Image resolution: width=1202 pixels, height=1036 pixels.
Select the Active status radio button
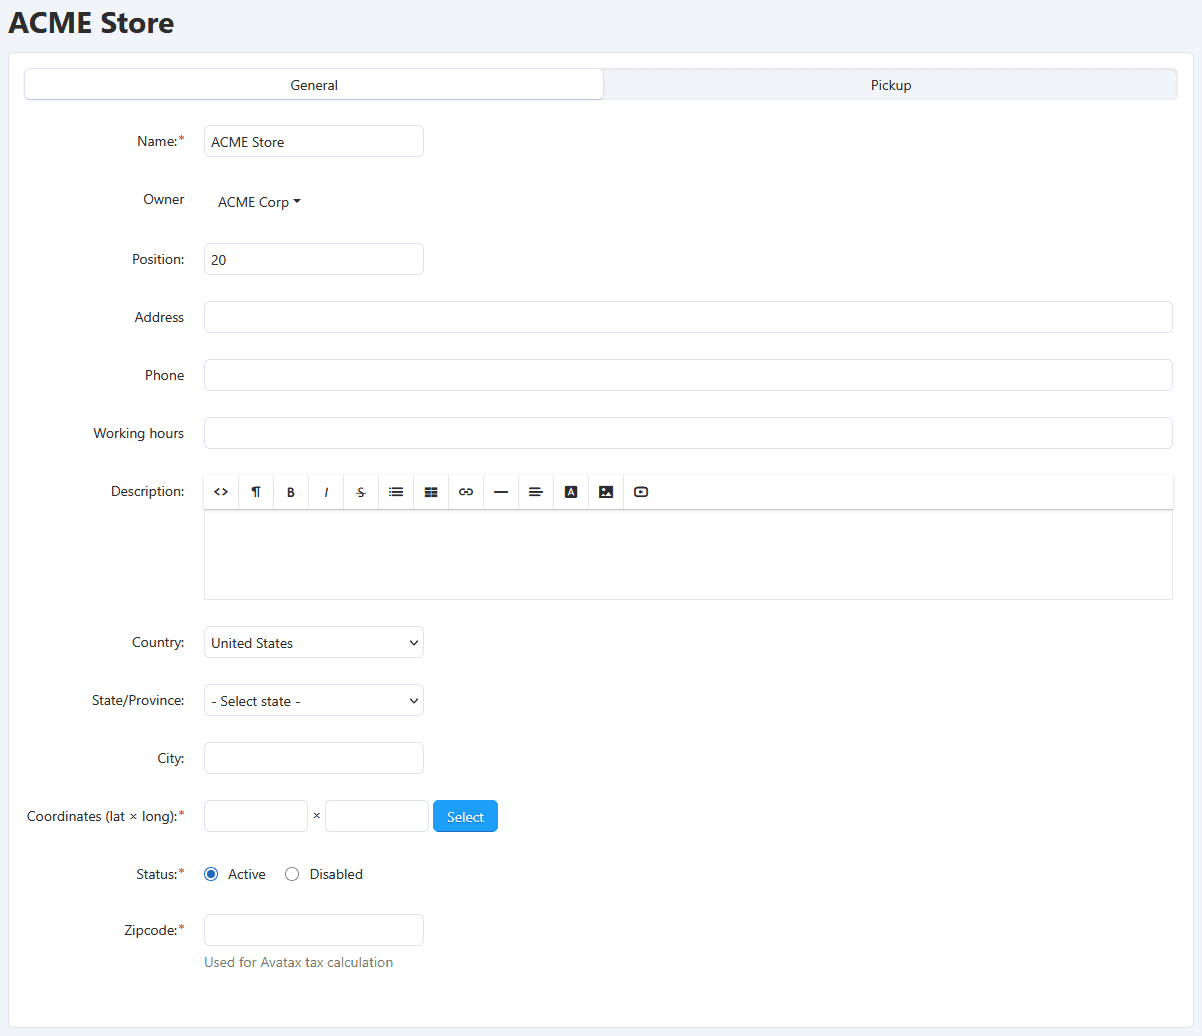pos(211,874)
